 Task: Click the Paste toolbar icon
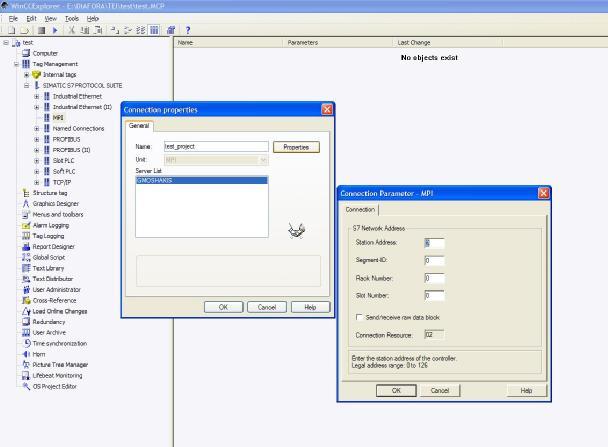(98, 30)
